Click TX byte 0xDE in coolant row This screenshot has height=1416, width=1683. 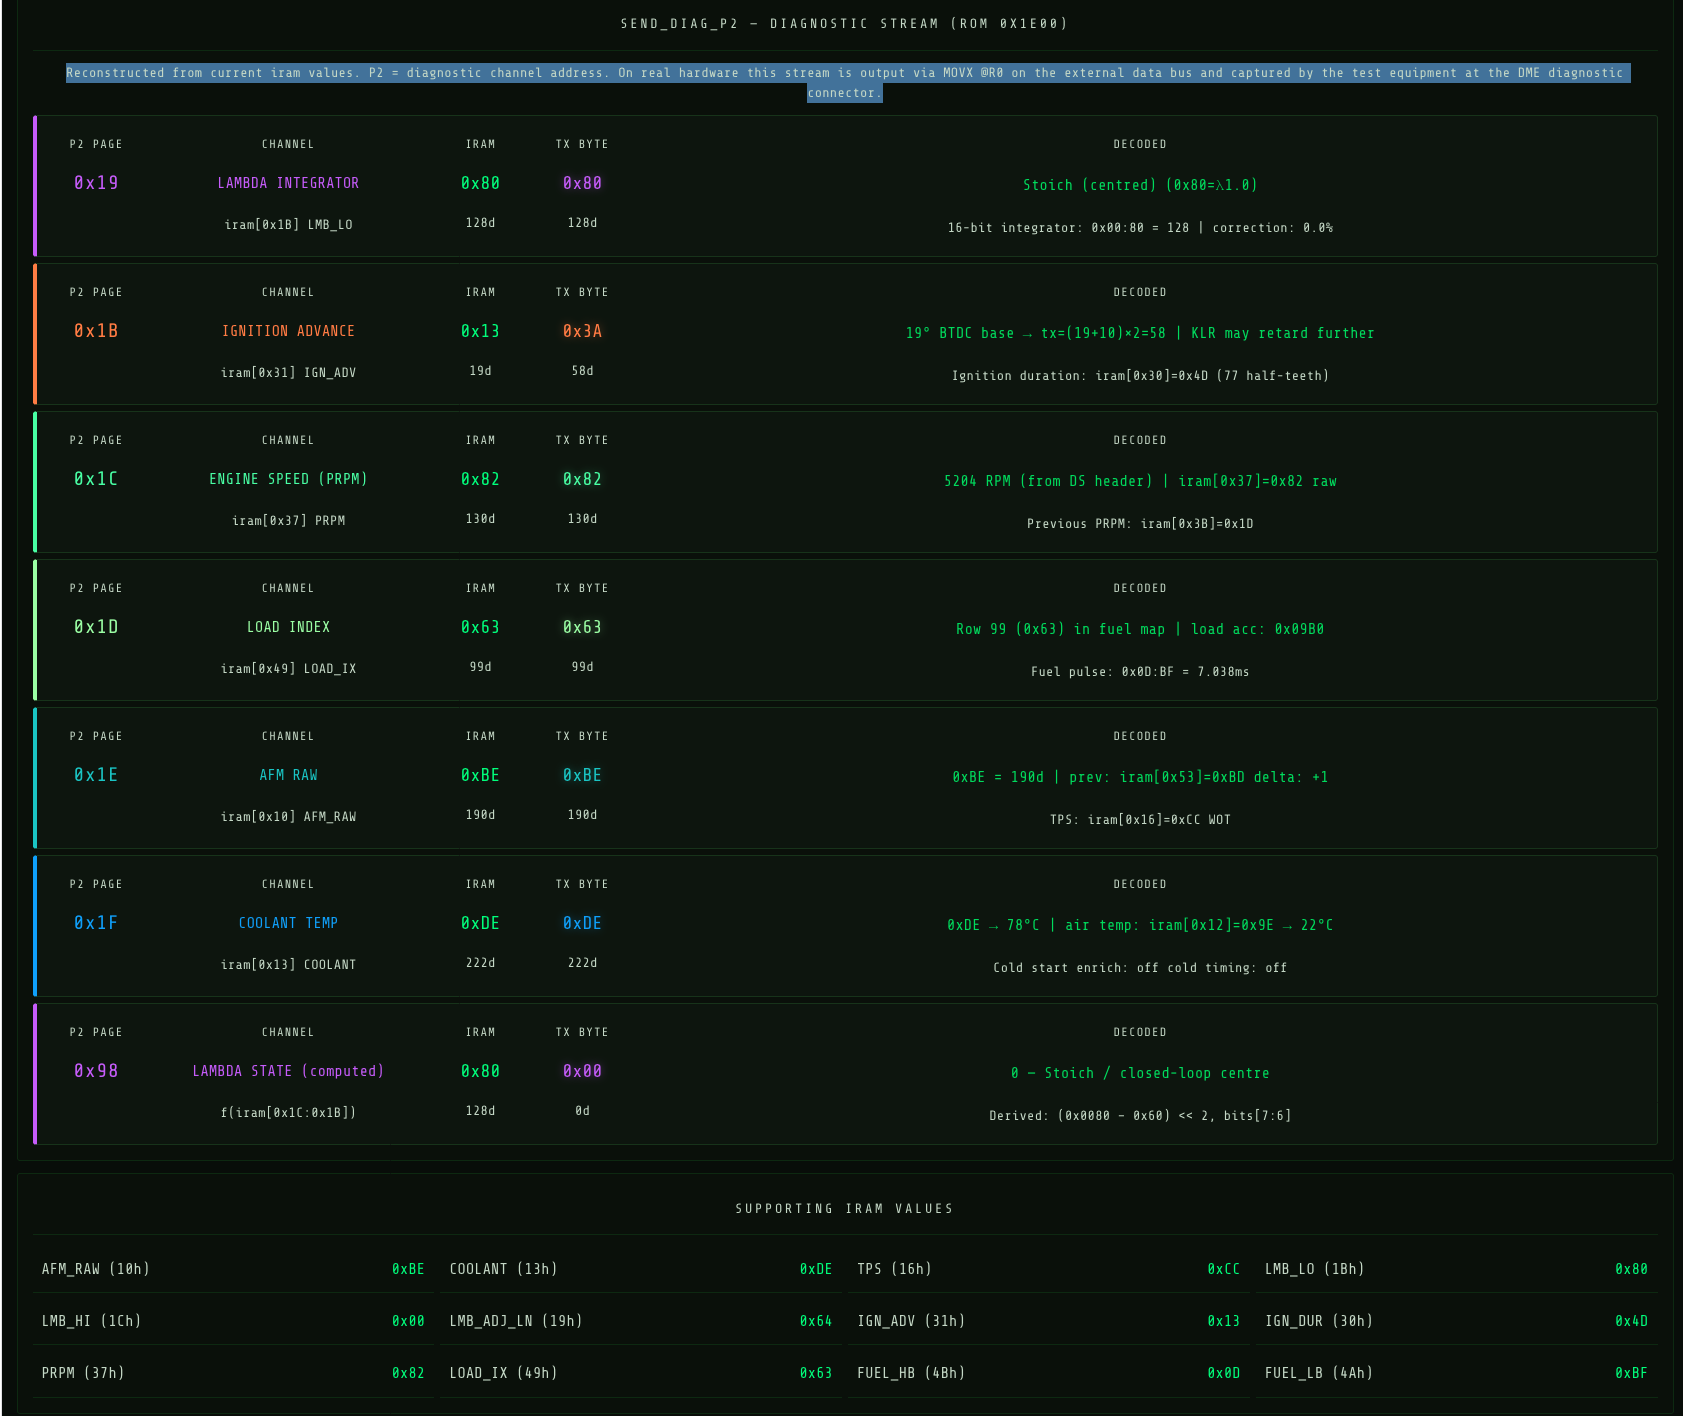(x=582, y=923)
